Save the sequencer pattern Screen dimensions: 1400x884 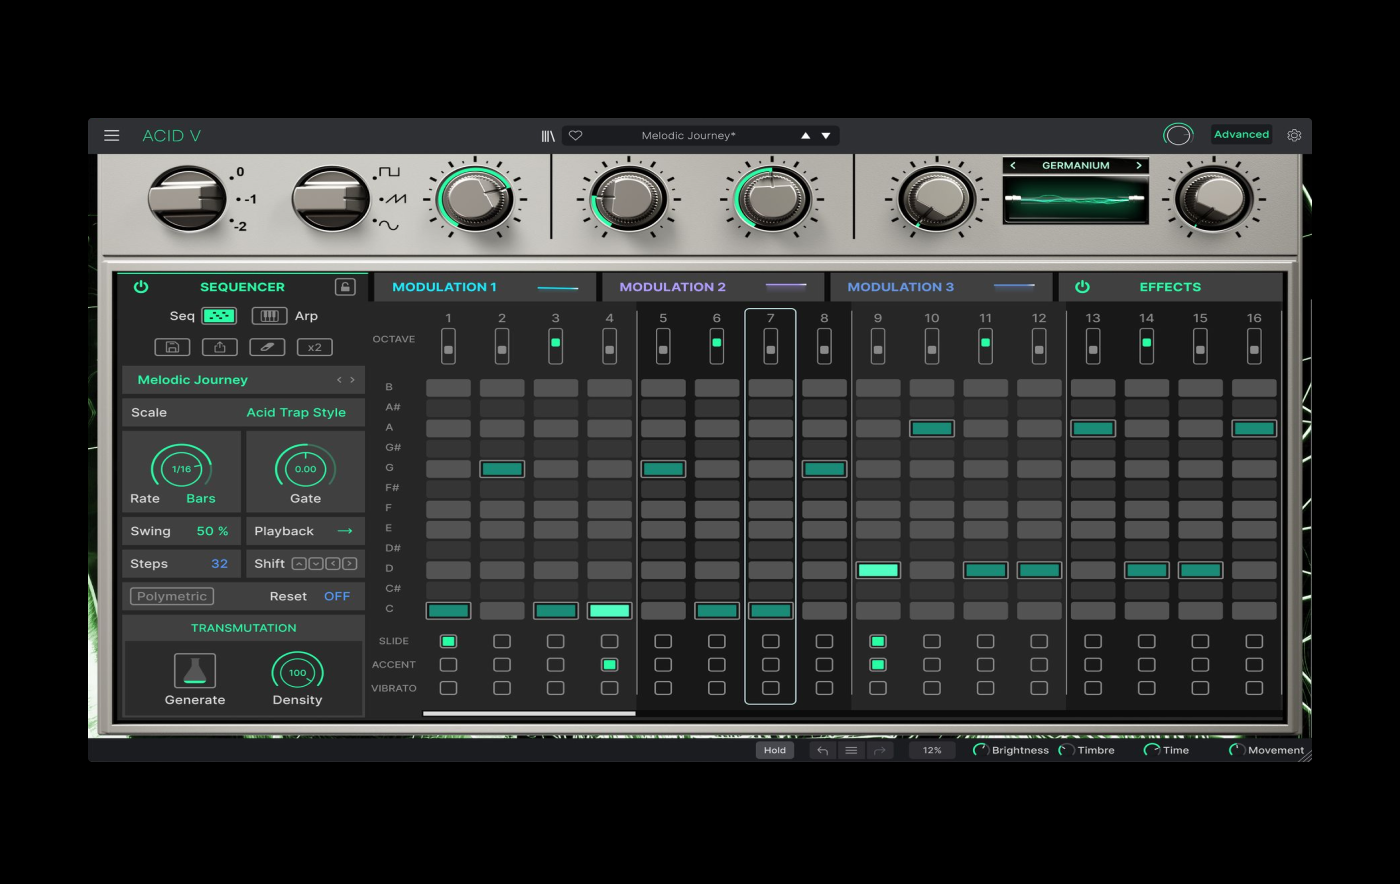click(x=172, y=347)
